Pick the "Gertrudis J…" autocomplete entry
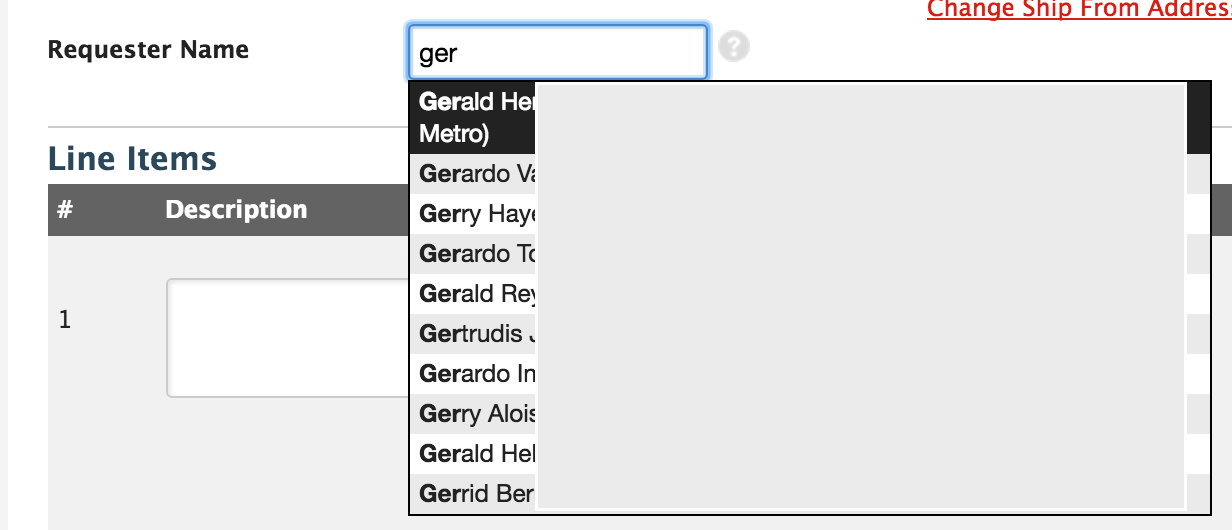This screenshot has height=530, width=1232. 477,334
